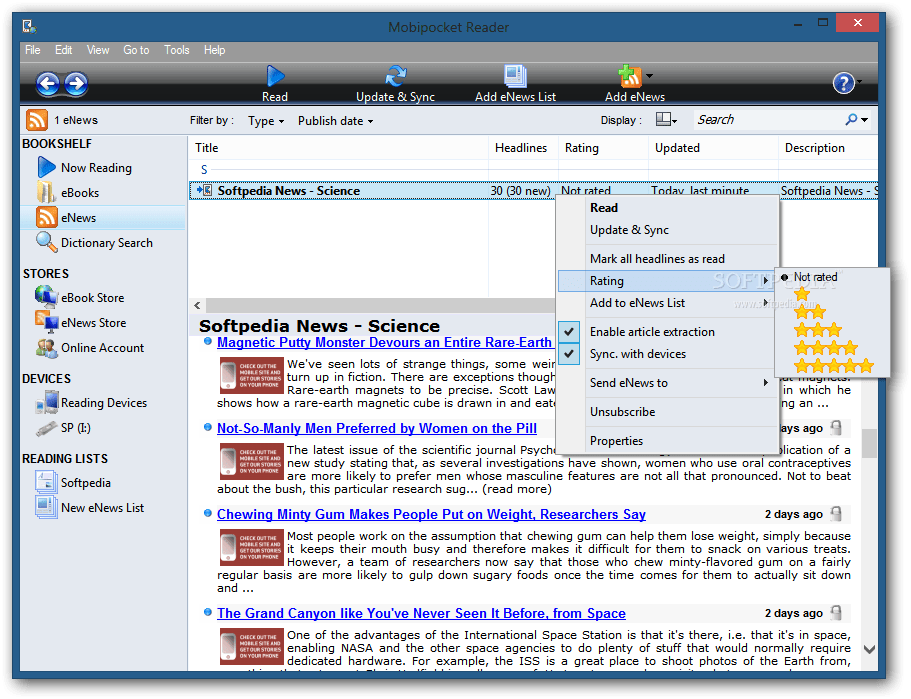Click the RSS icon beside 1 eNews
This screenshot has width=911, height=699.
point(37,120)
